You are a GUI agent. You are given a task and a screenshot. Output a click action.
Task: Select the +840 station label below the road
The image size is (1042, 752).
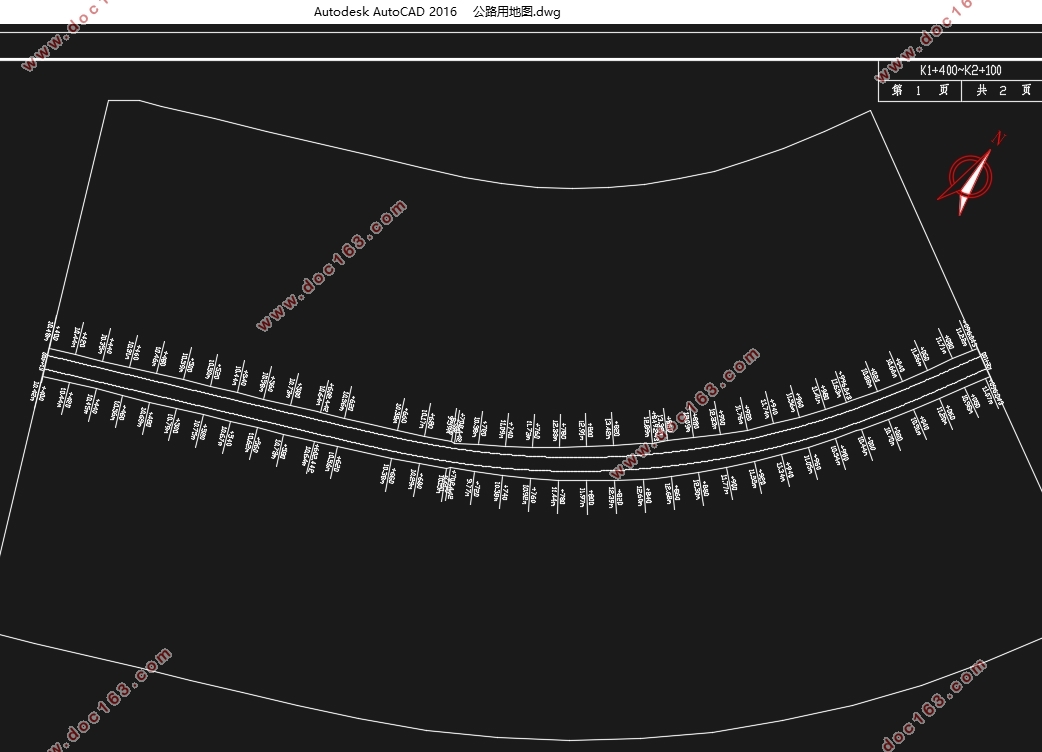[647, 495]
